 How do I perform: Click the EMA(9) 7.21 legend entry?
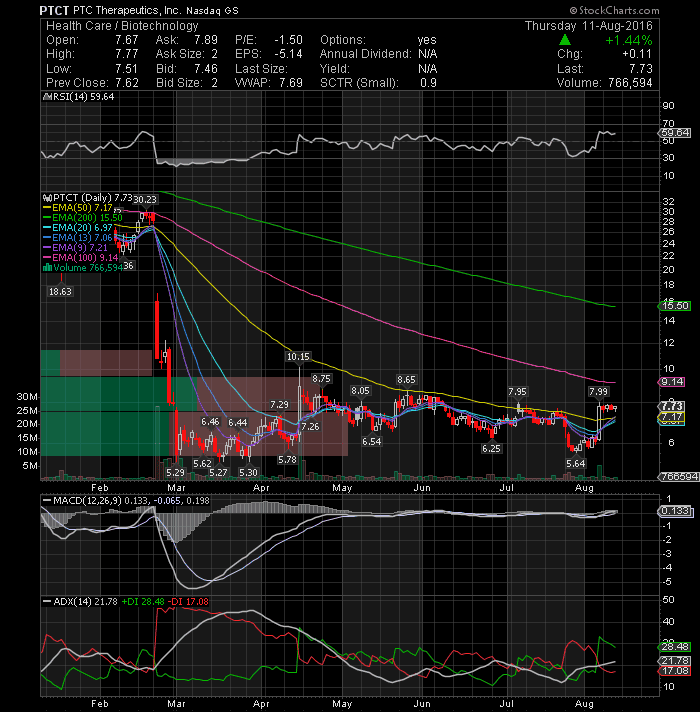(75, 247)
